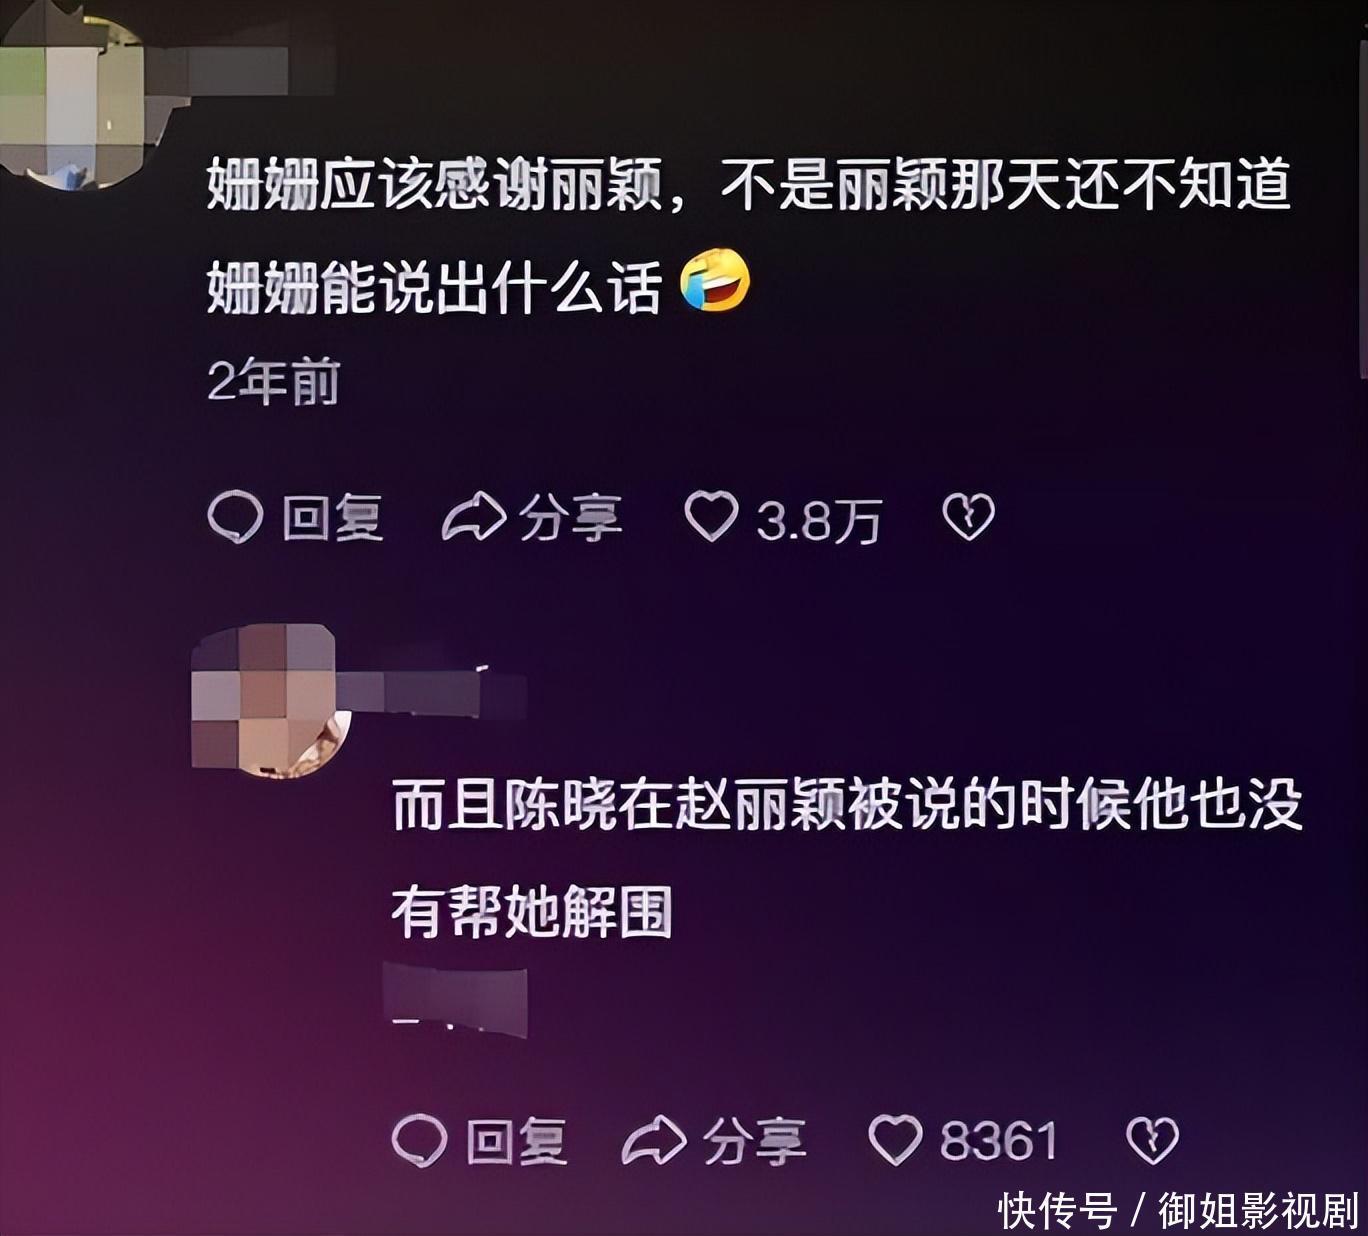Click share arrow icon under first comment

474,518
